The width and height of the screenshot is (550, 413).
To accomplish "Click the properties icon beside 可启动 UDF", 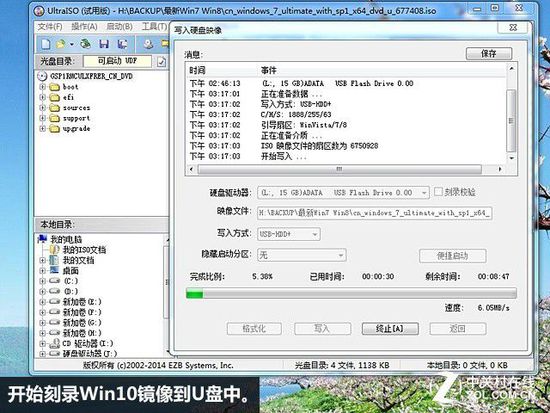I will [161, 62].
